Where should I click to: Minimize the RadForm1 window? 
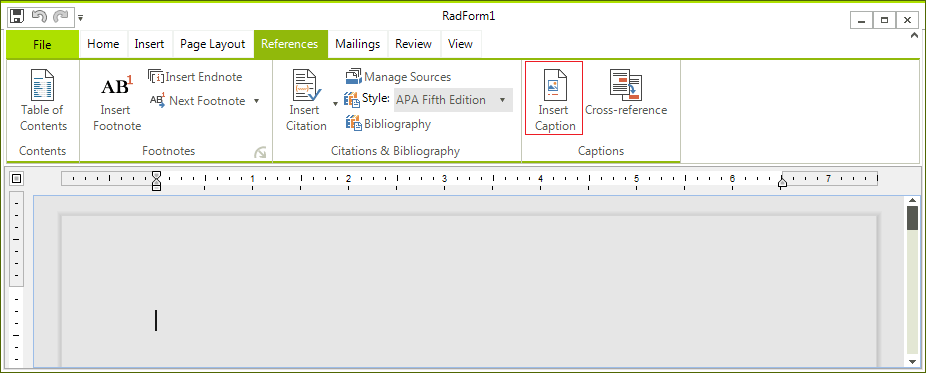(x=862, y=20)
